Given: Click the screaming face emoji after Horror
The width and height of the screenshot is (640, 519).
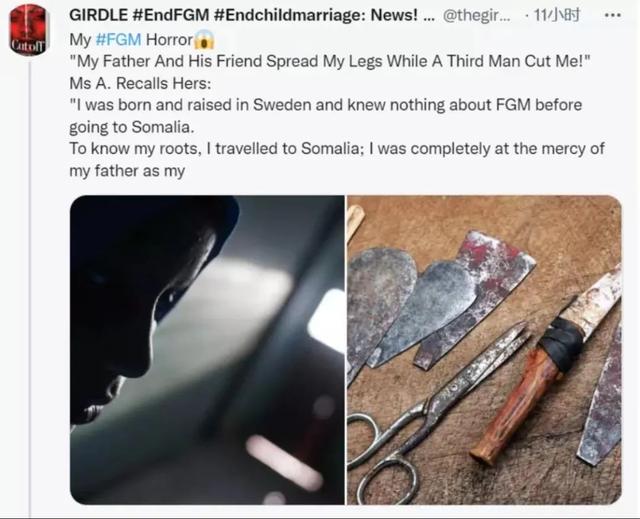Looking at the screenshot, I should pos(204,40).
